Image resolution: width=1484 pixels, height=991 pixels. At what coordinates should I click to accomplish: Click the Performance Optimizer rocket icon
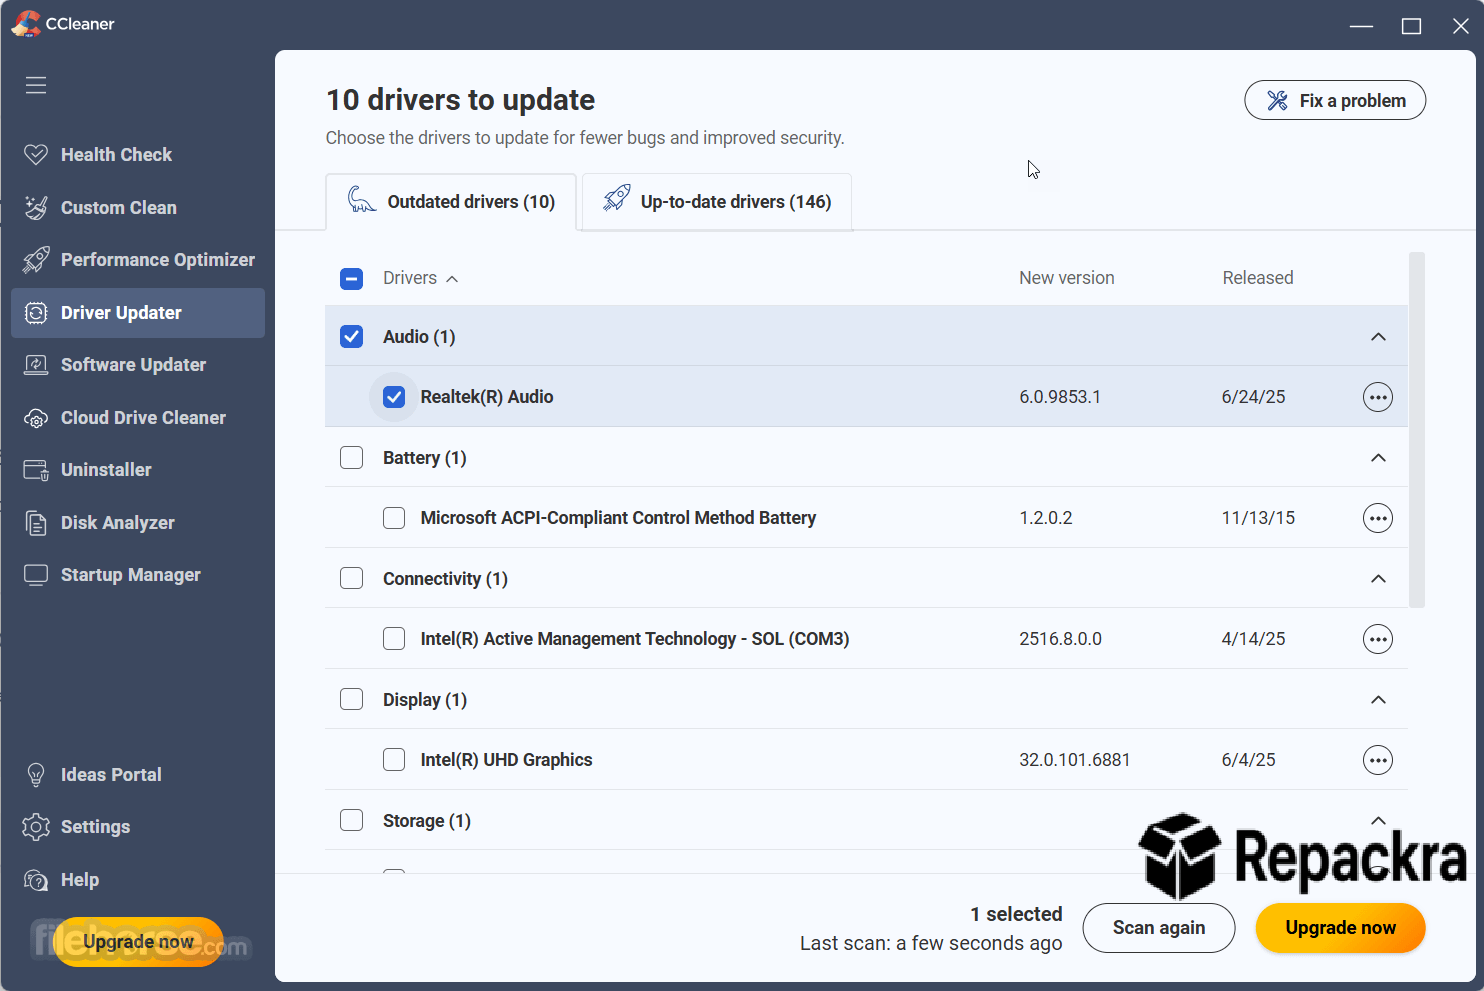click(36, 260)
